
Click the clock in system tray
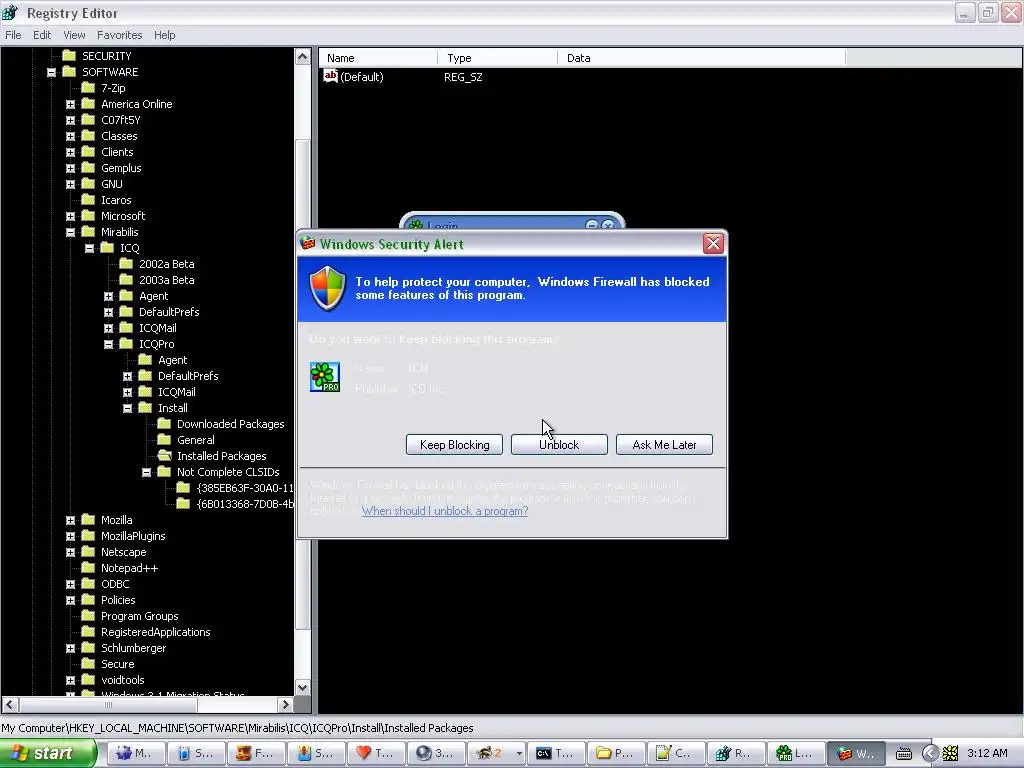pos(987,753)
